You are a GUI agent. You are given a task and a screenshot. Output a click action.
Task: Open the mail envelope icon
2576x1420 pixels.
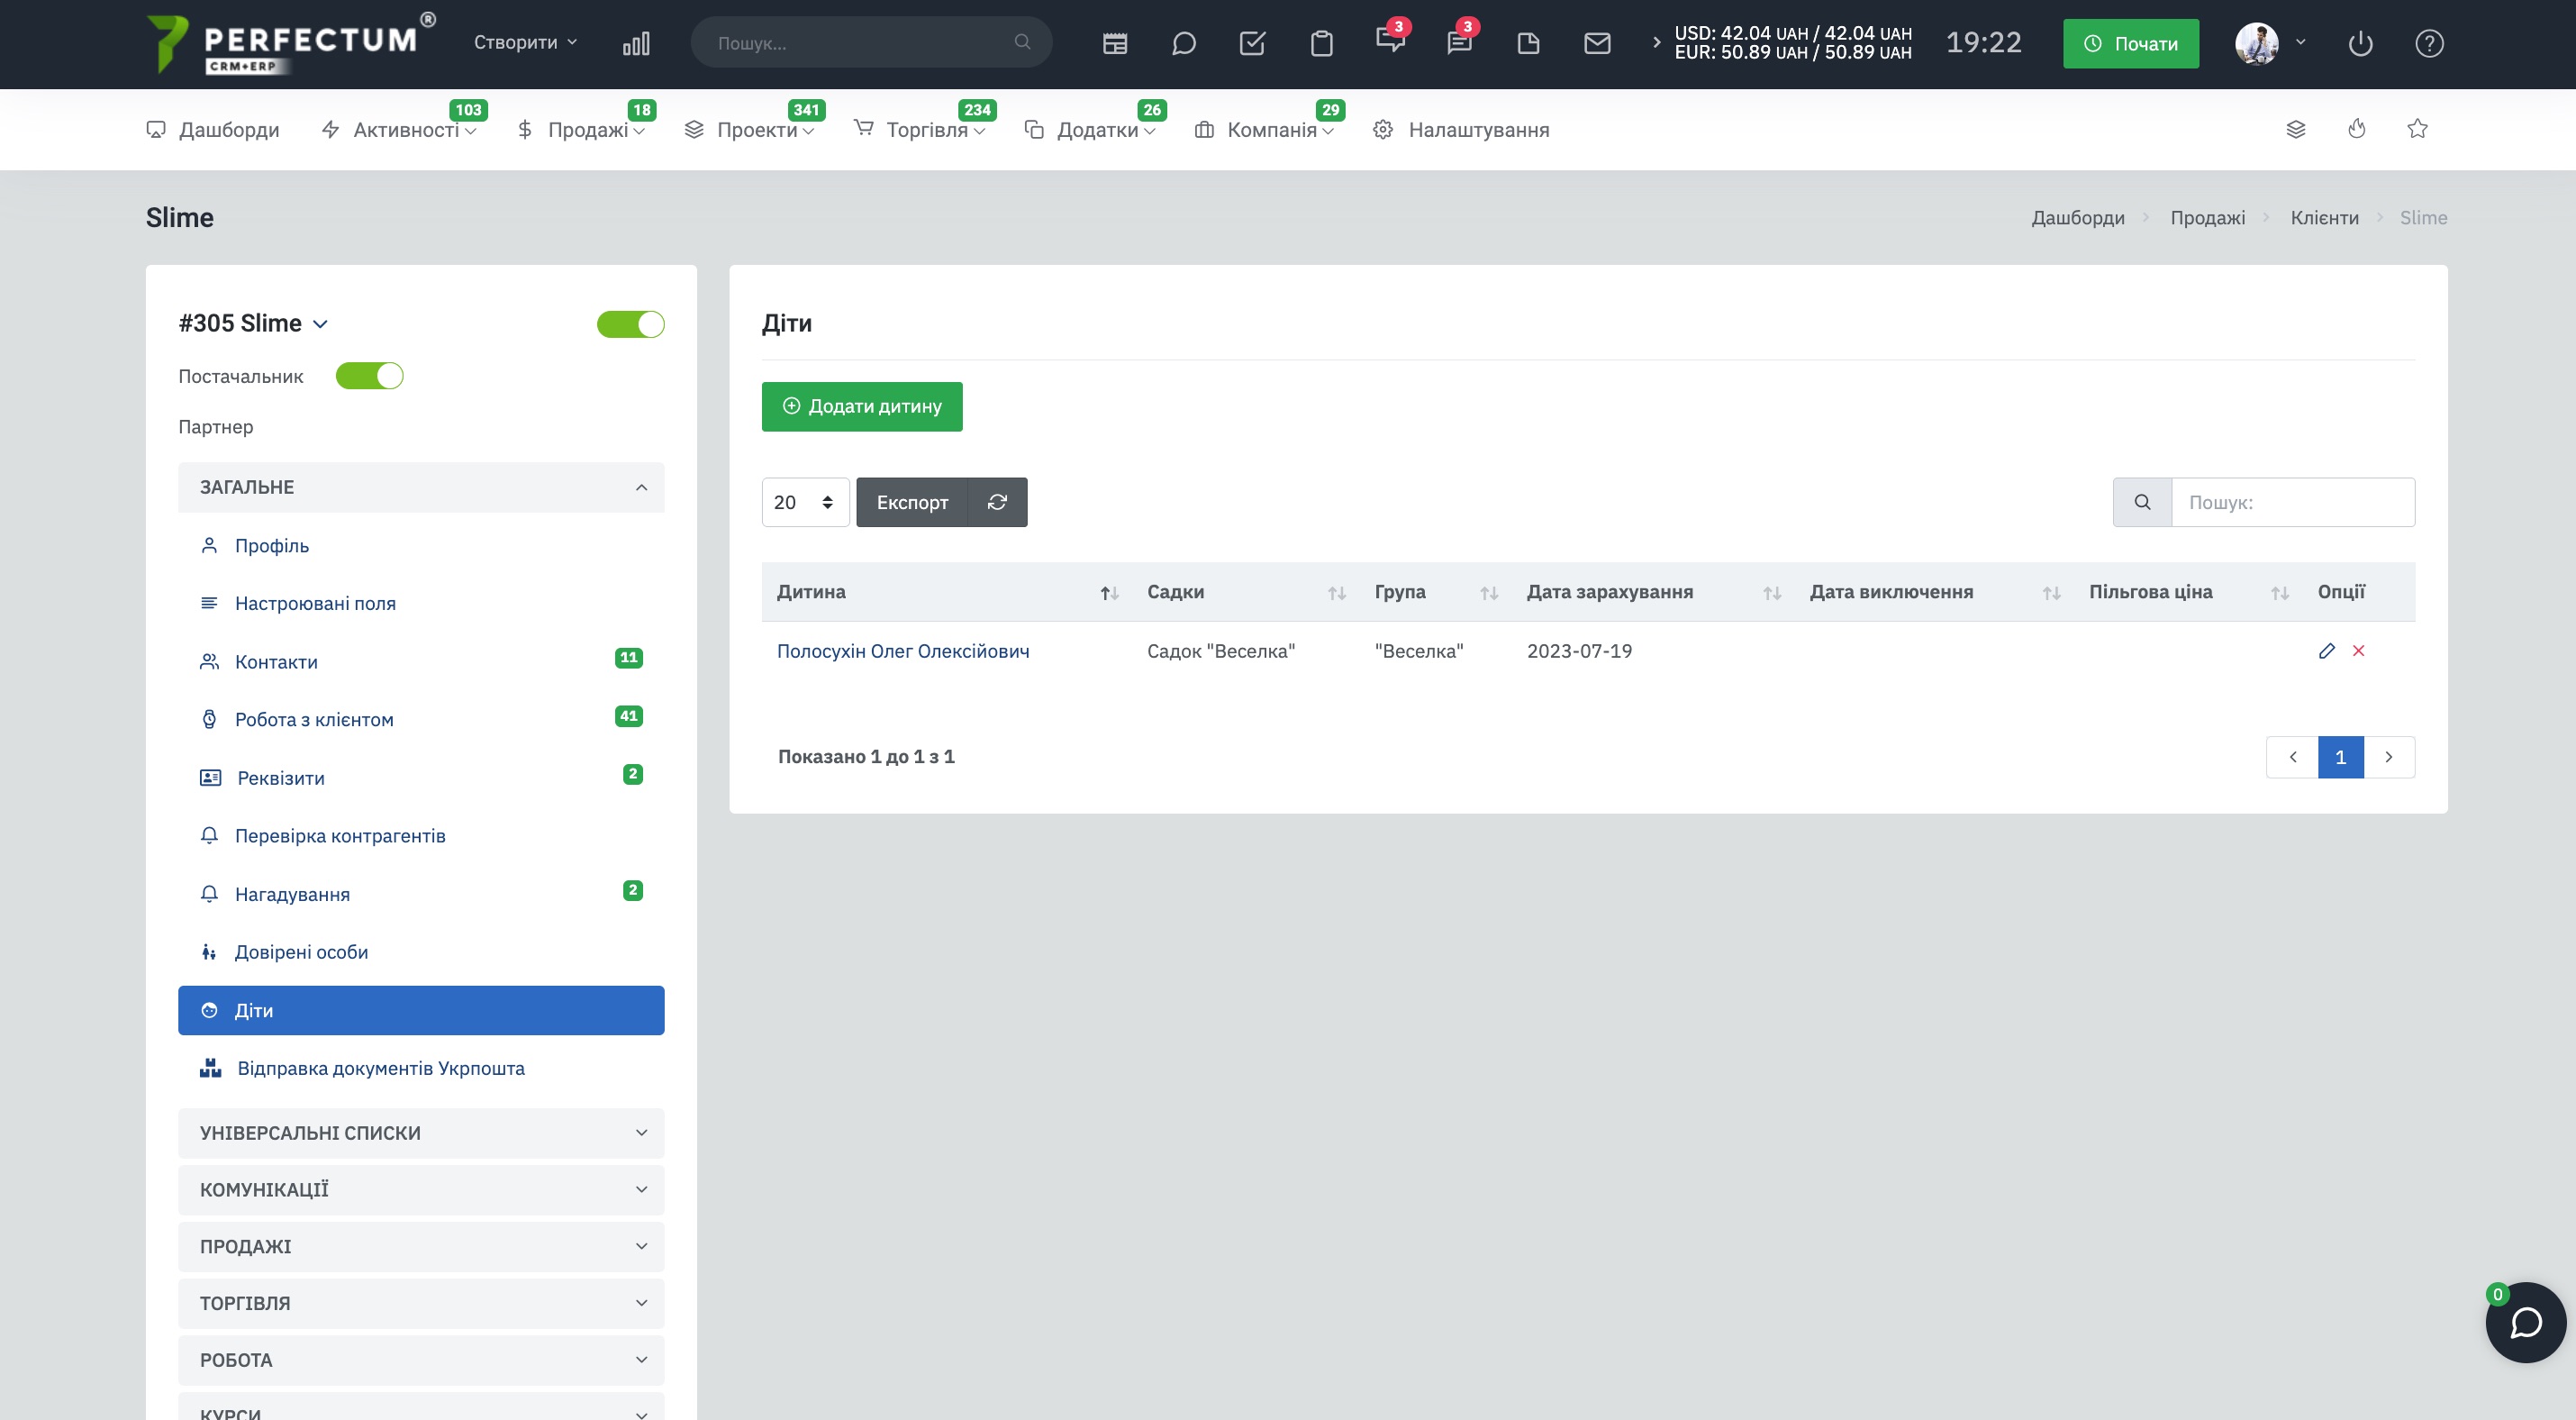(1598, 43)
